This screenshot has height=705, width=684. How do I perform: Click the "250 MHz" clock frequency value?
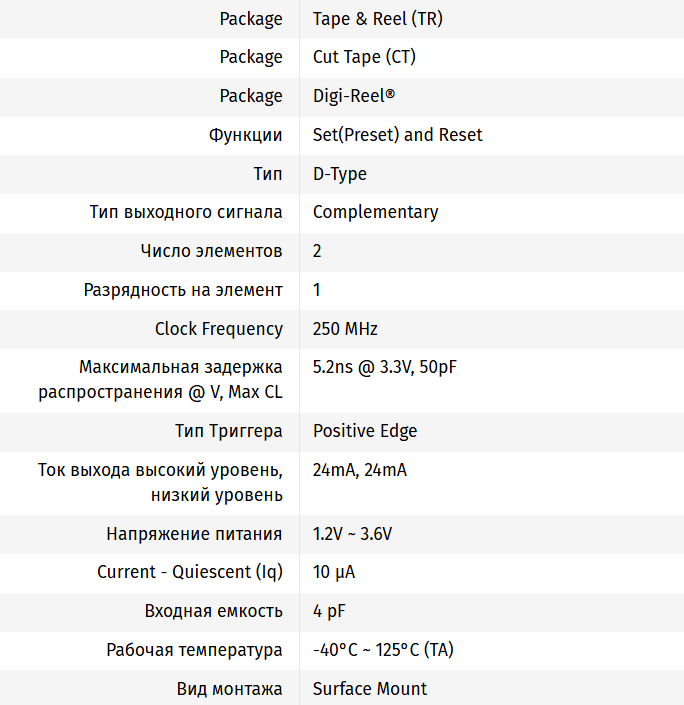(x=345, y=329)
